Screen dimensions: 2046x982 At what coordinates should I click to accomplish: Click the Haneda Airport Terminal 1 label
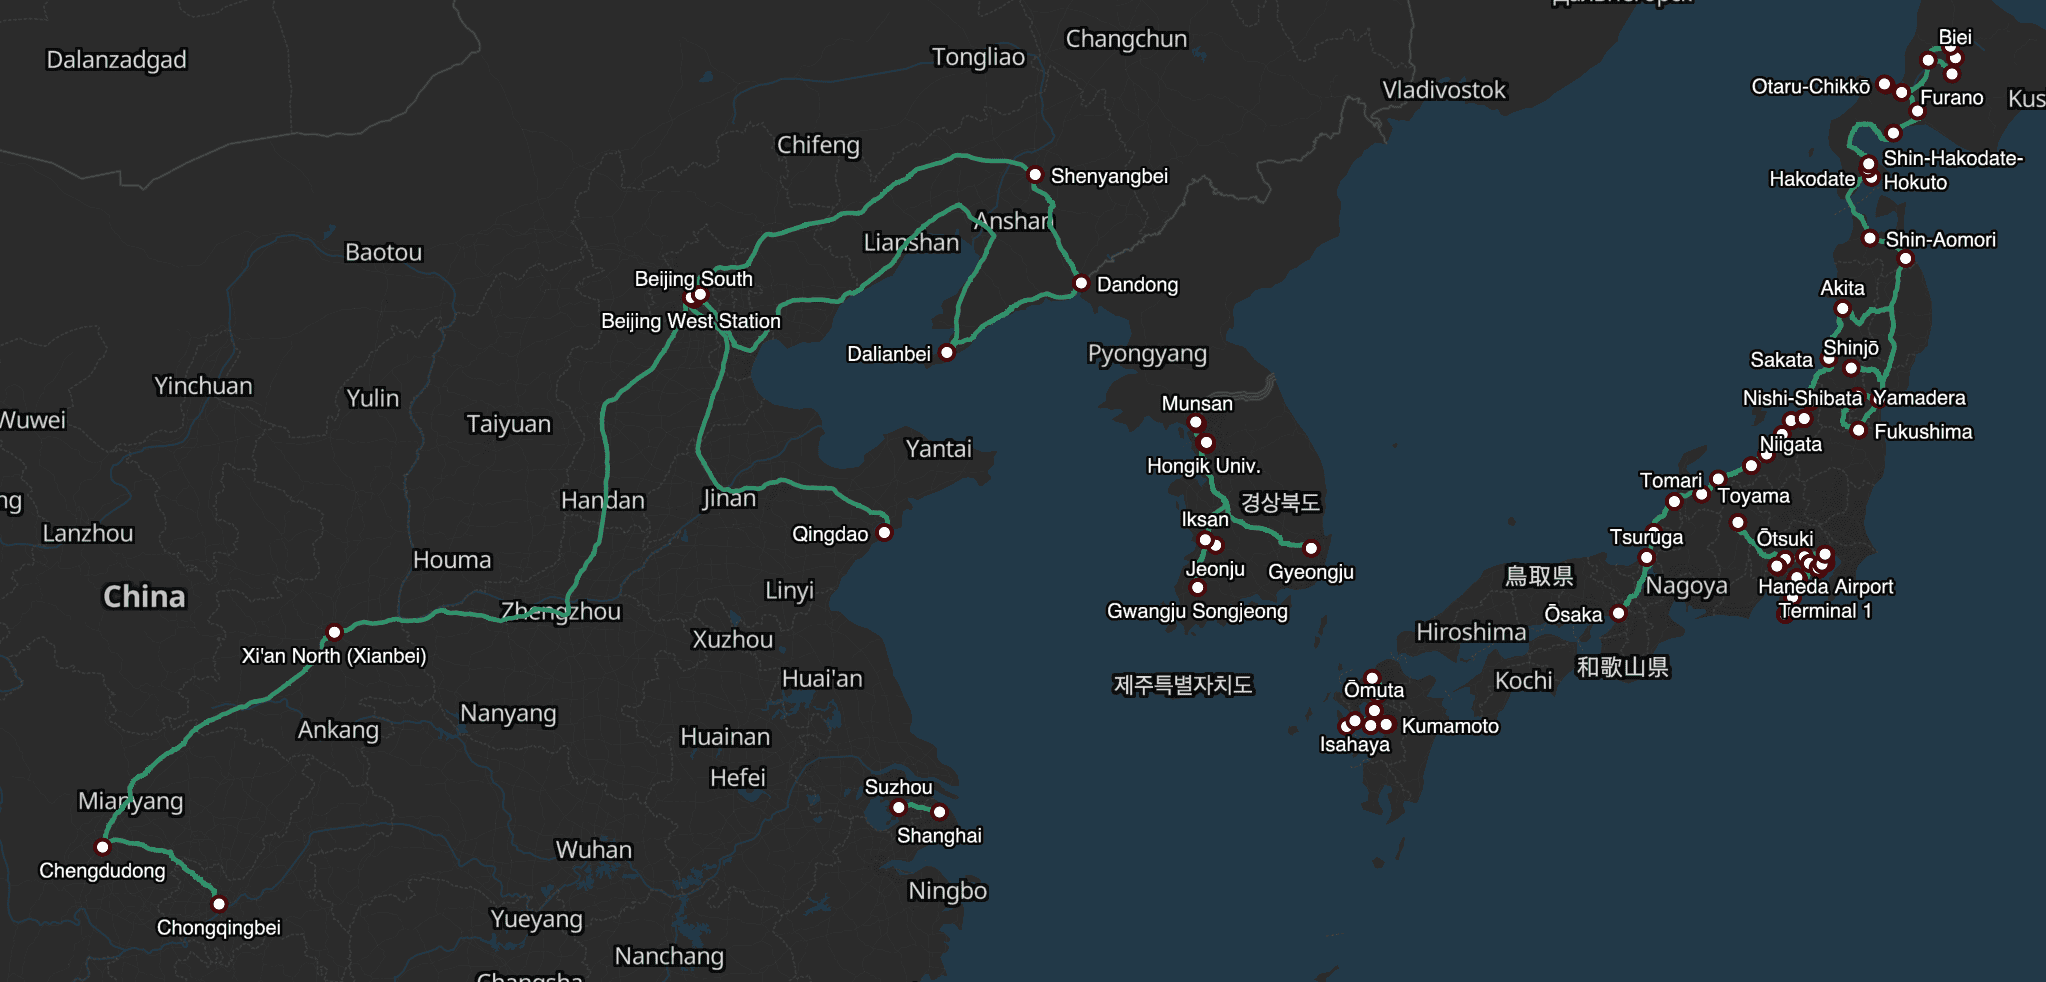tap(1825, 599)
